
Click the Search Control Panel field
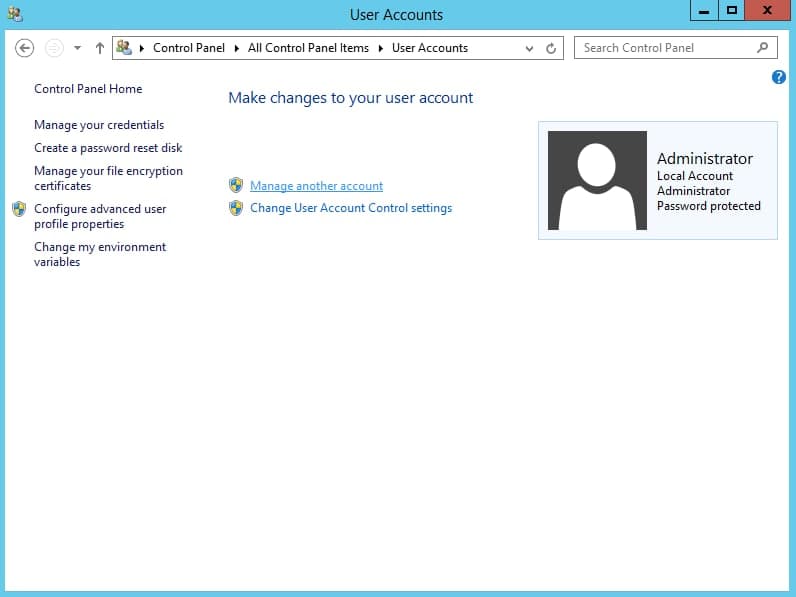click(676, 48)
